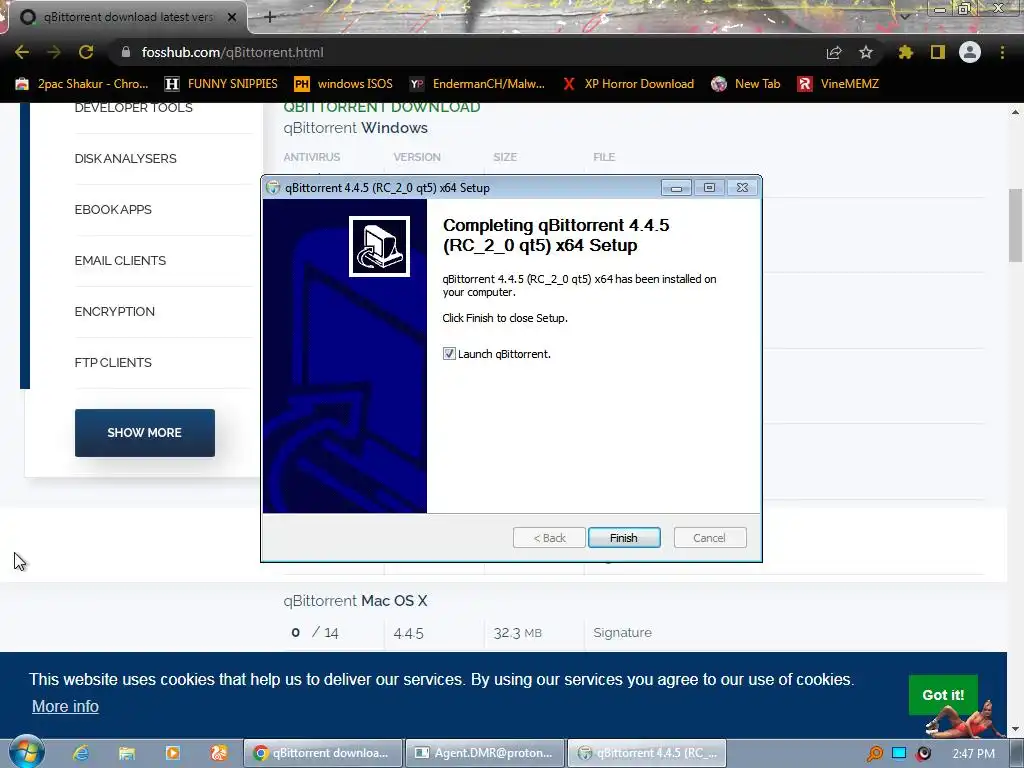Click the monitor icon in the system tray
Image resolution: width=1024 pixels, height=768 pixels.
pos(899,753)
